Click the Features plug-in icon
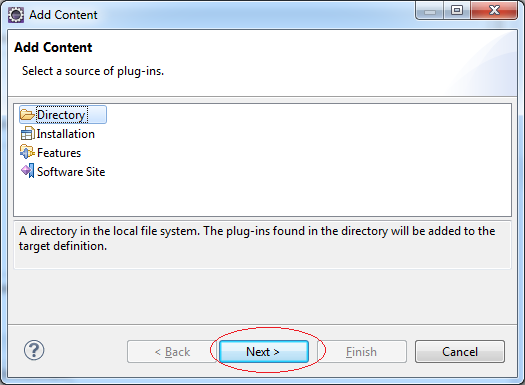 27,152
